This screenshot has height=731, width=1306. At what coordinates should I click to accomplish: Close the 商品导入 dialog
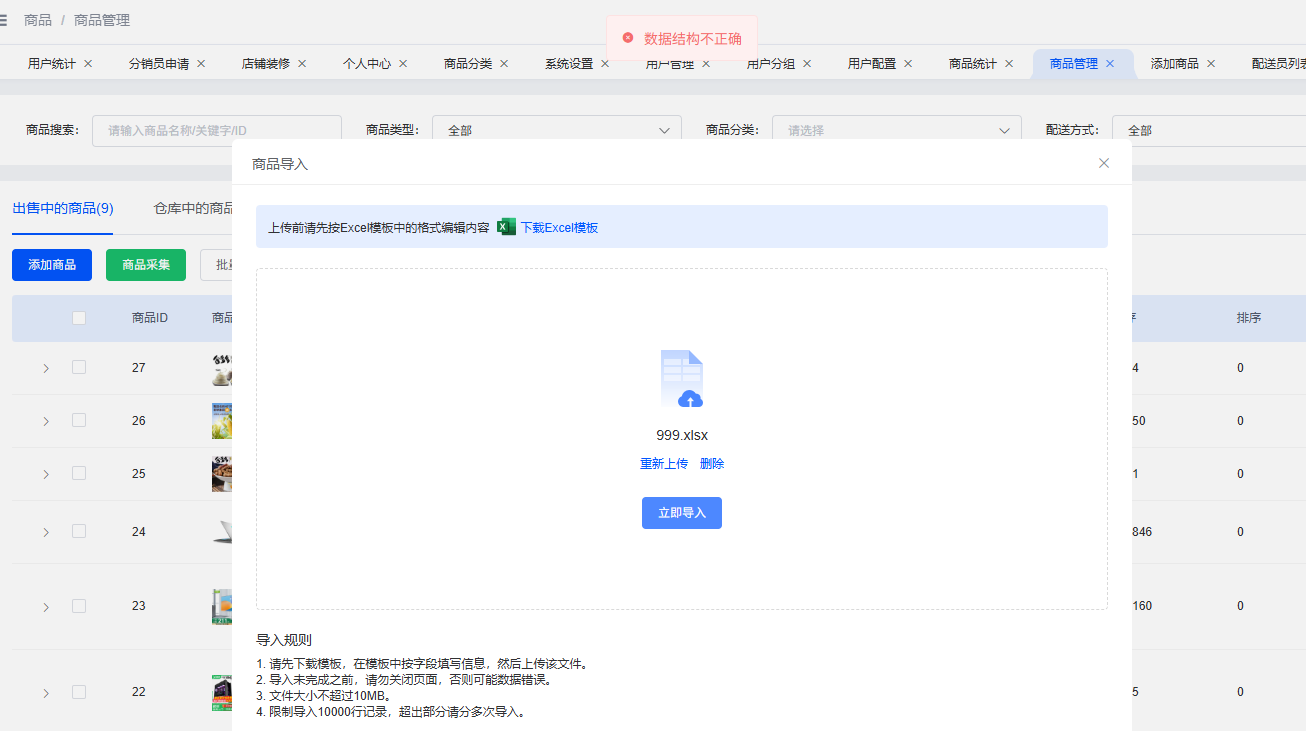point(1104,163)
